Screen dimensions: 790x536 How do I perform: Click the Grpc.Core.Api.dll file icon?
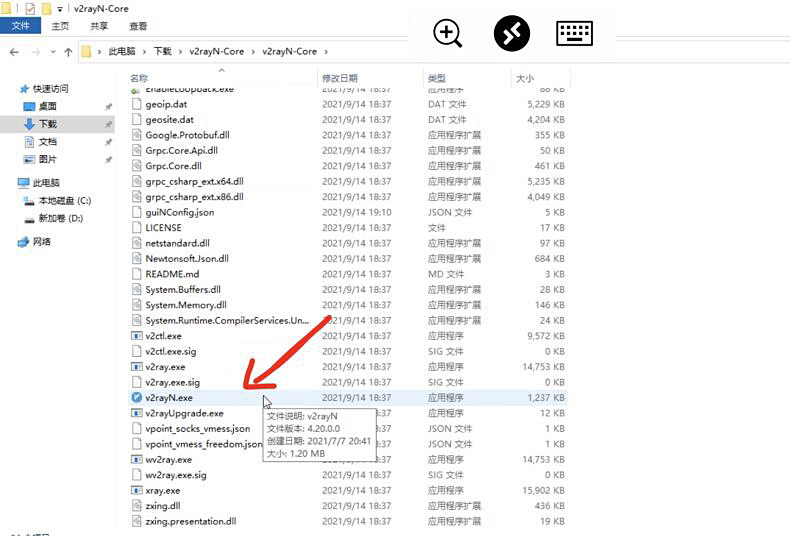point(136,150)
